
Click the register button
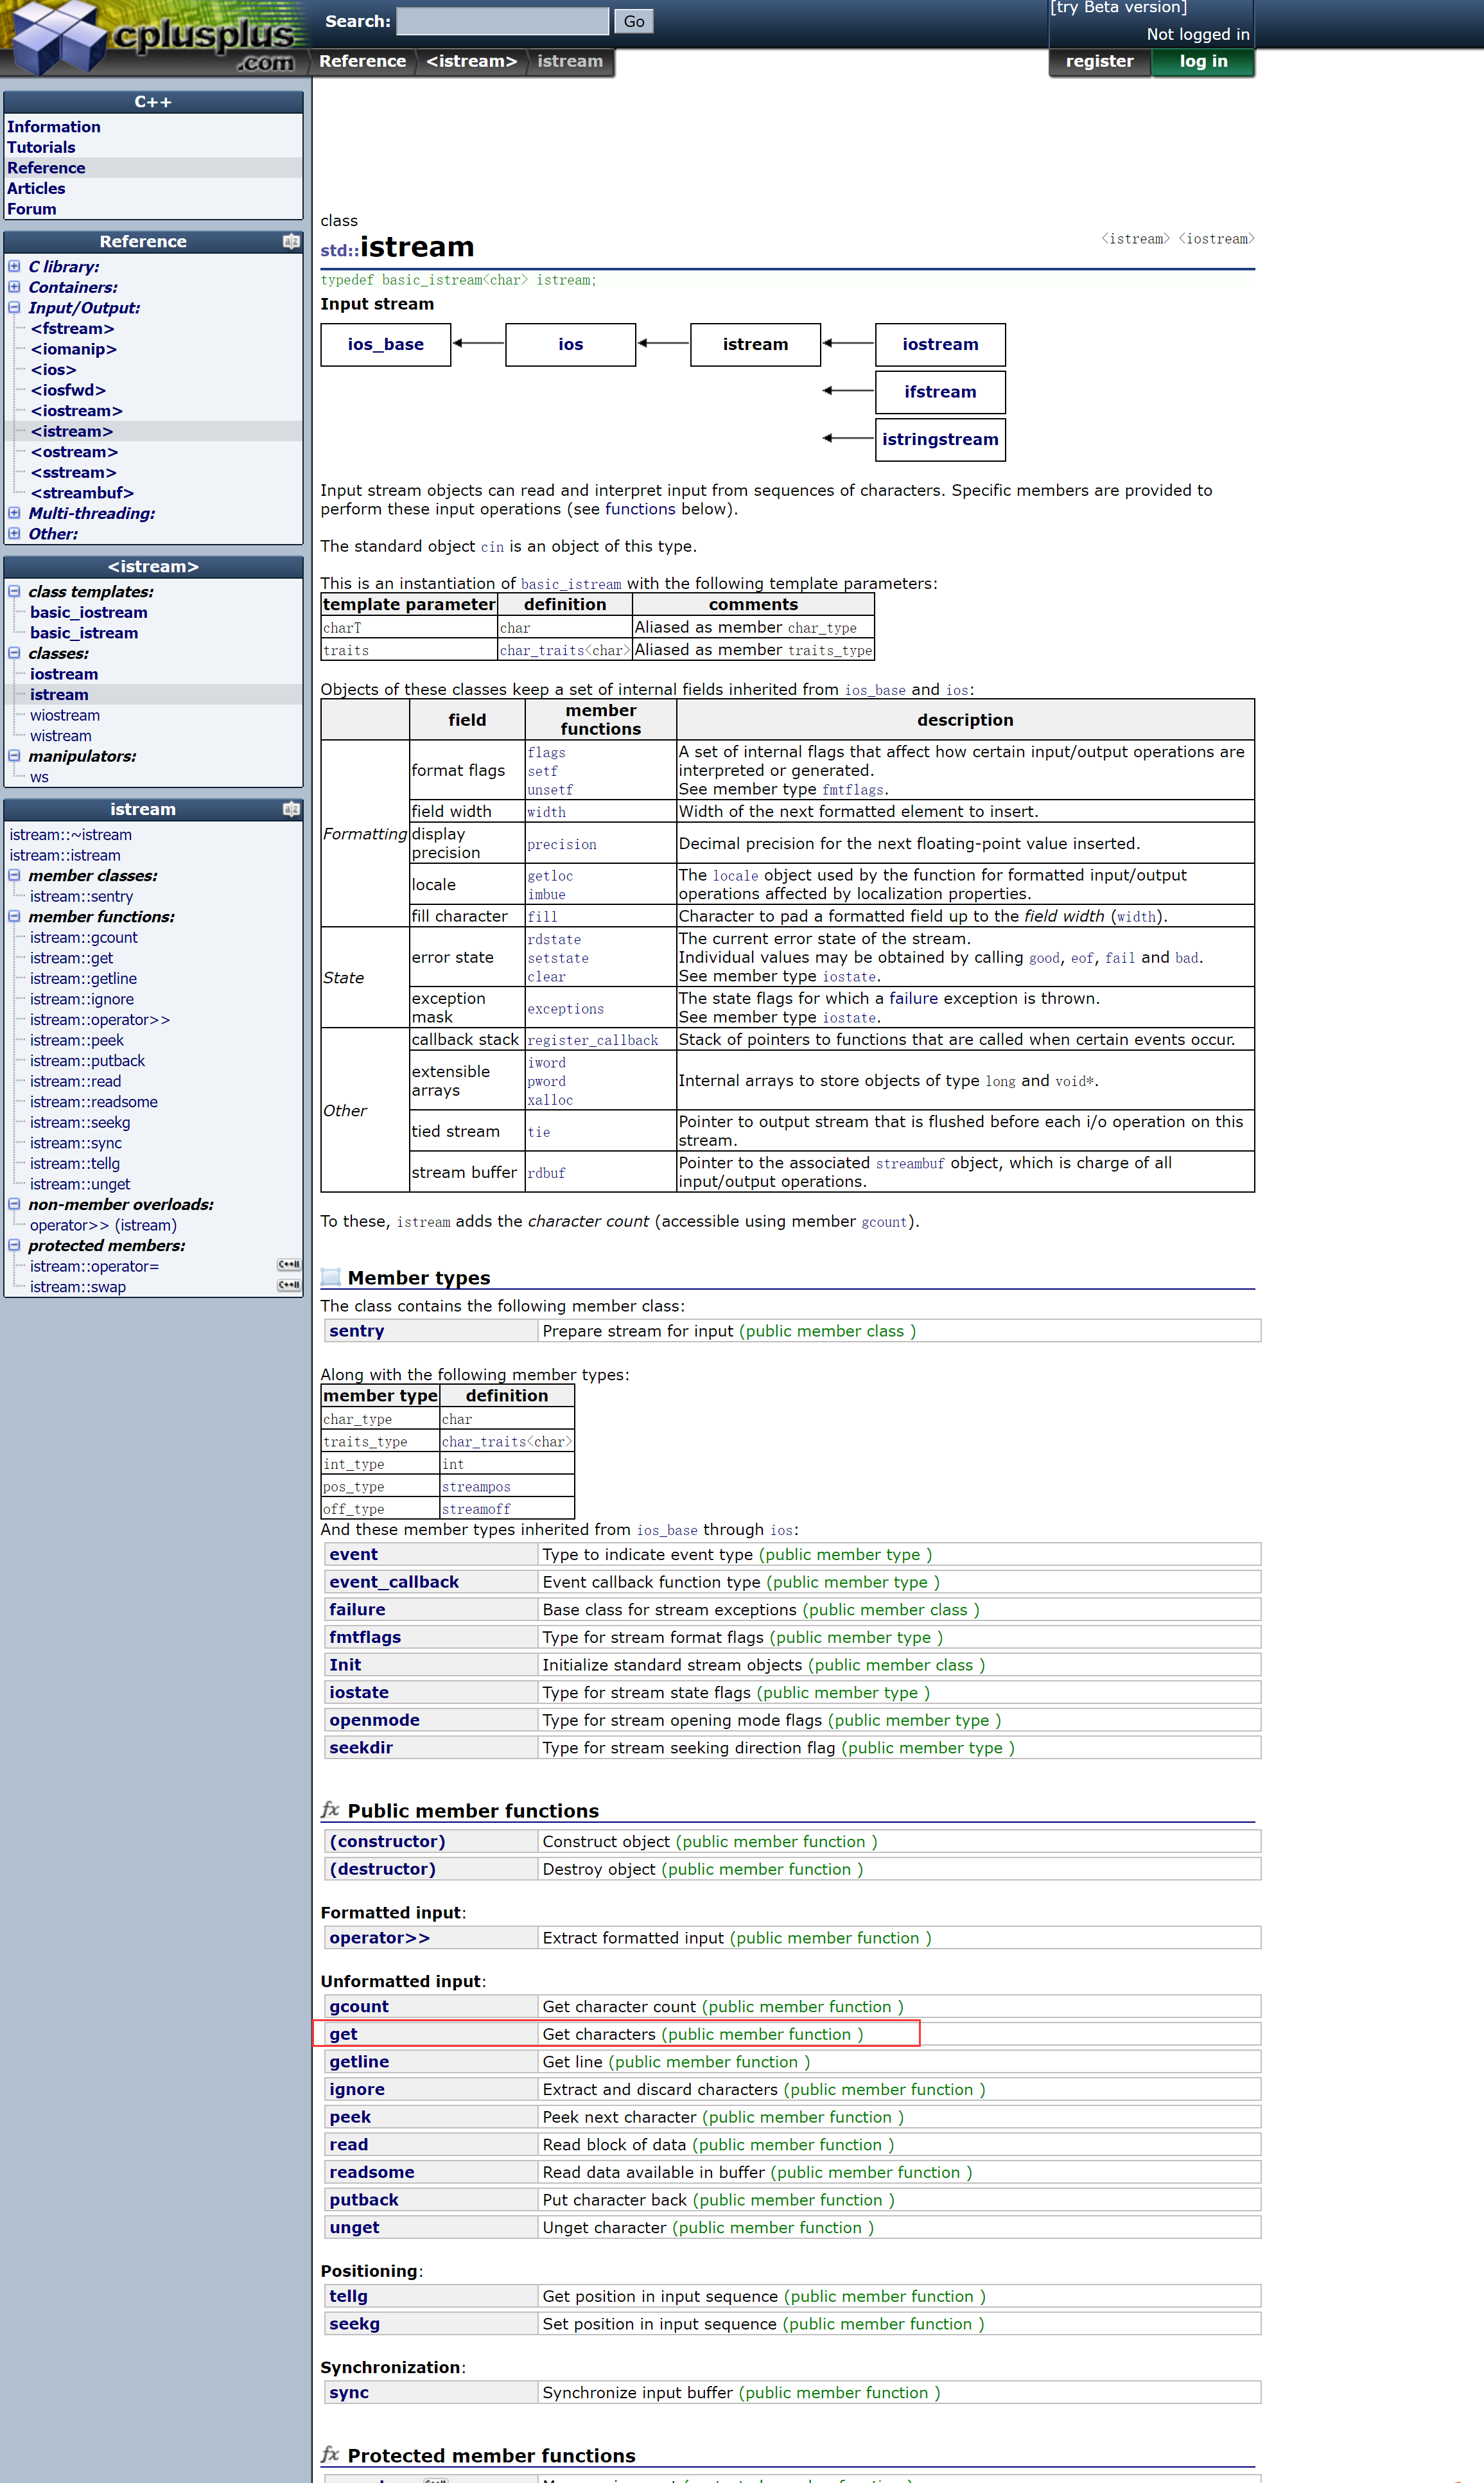[x=1099, y=62]
